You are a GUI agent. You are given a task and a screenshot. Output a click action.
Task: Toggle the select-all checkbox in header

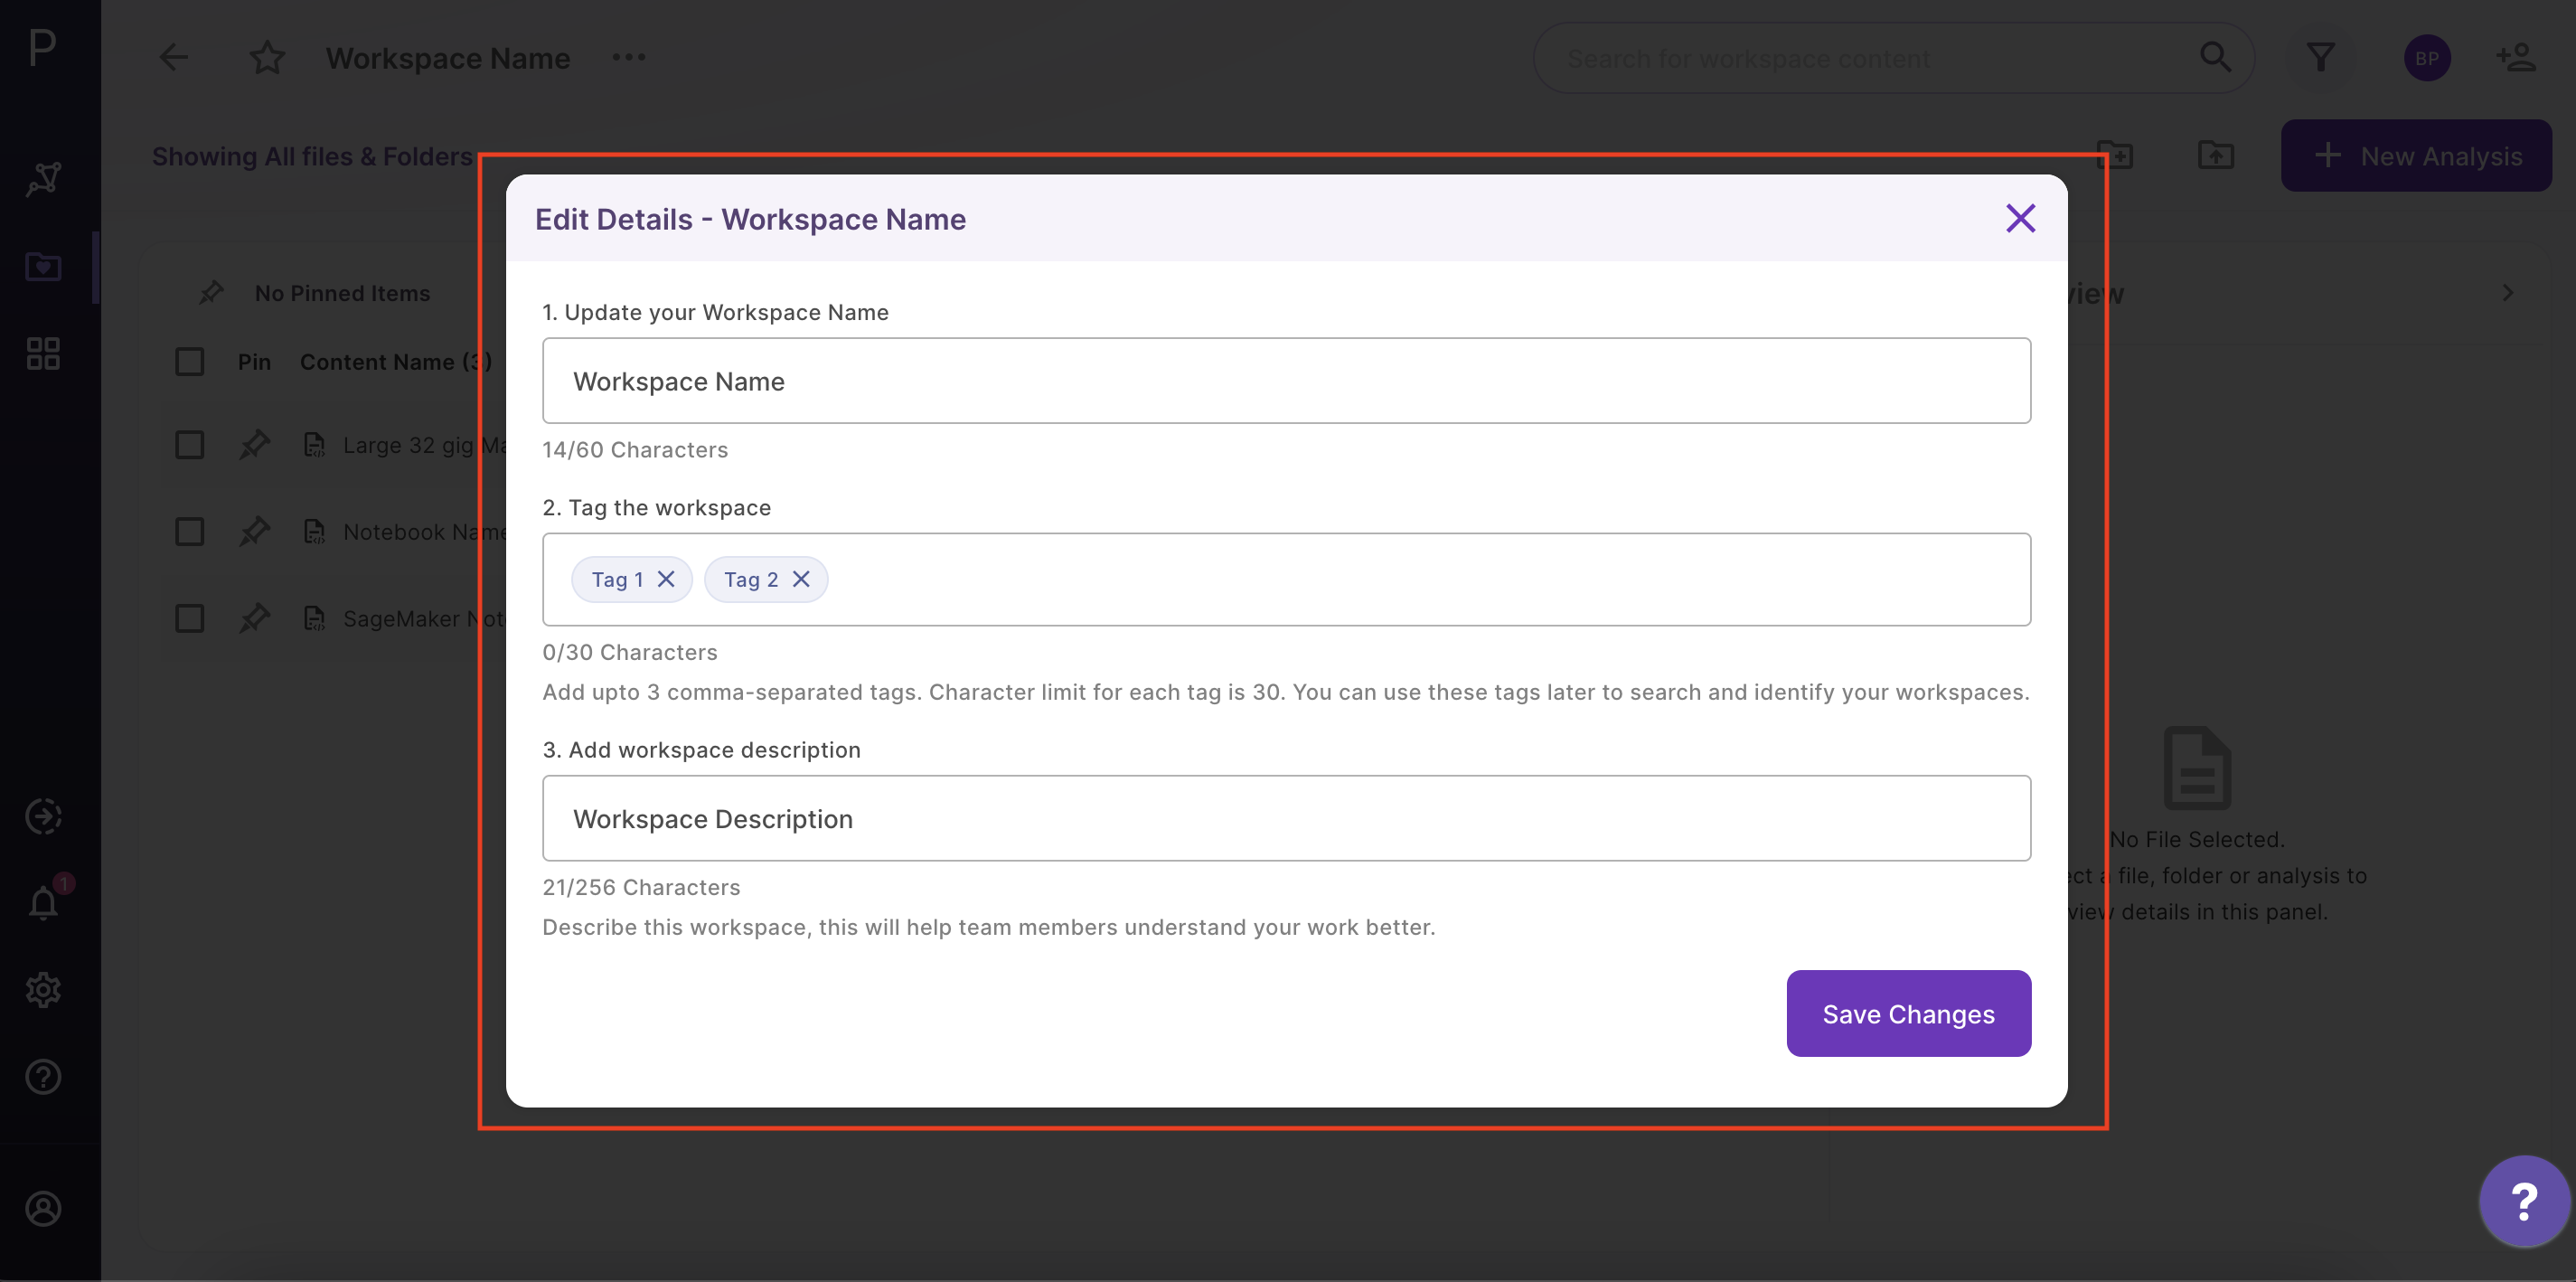(x=189, y=361)
